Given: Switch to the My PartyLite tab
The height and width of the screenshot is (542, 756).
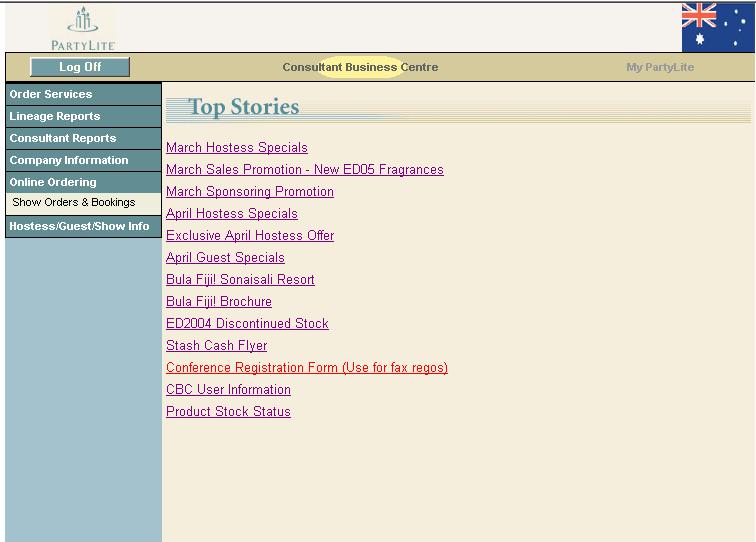Looking at the screenshot, I should [660, 67].
